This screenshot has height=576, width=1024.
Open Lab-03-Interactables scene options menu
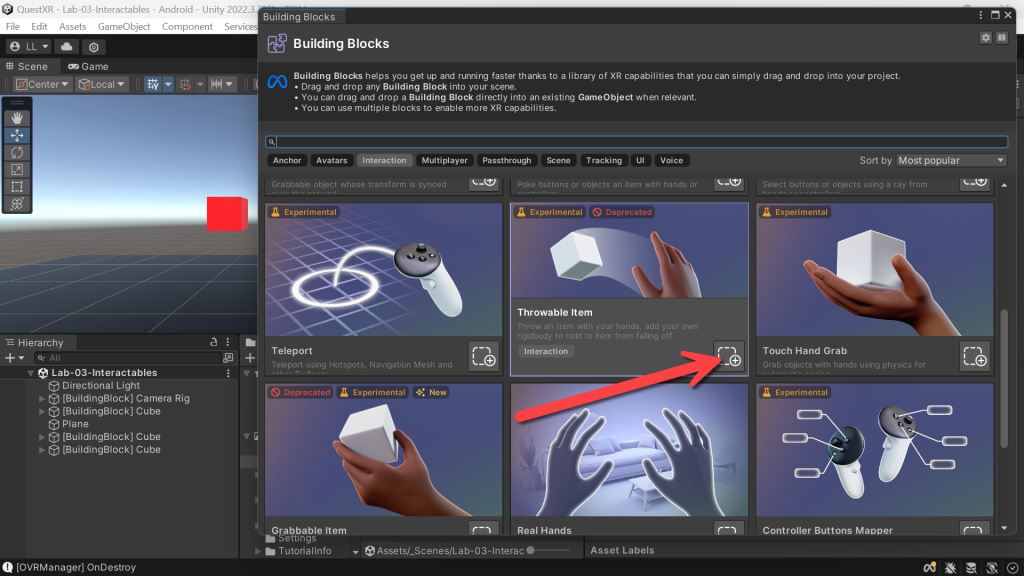point(228,373)
